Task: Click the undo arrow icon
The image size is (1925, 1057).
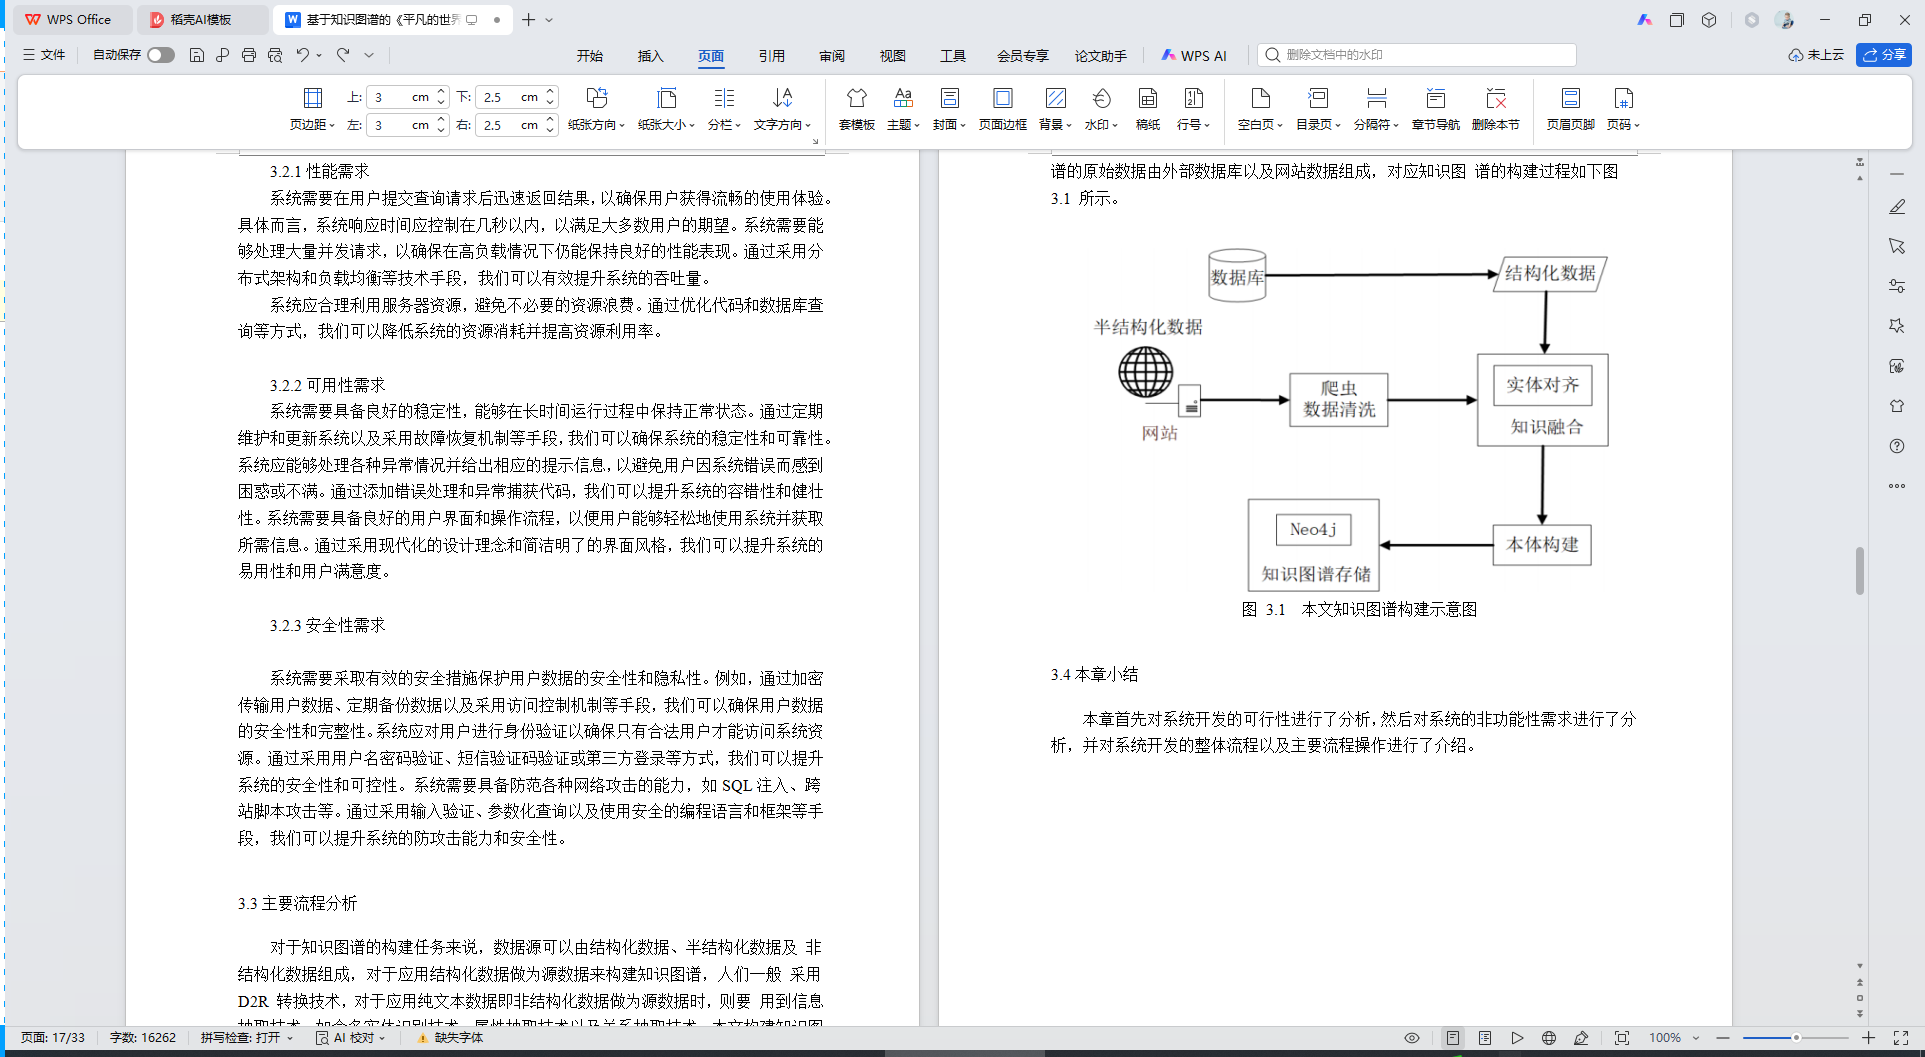Action: coord(302,55)
